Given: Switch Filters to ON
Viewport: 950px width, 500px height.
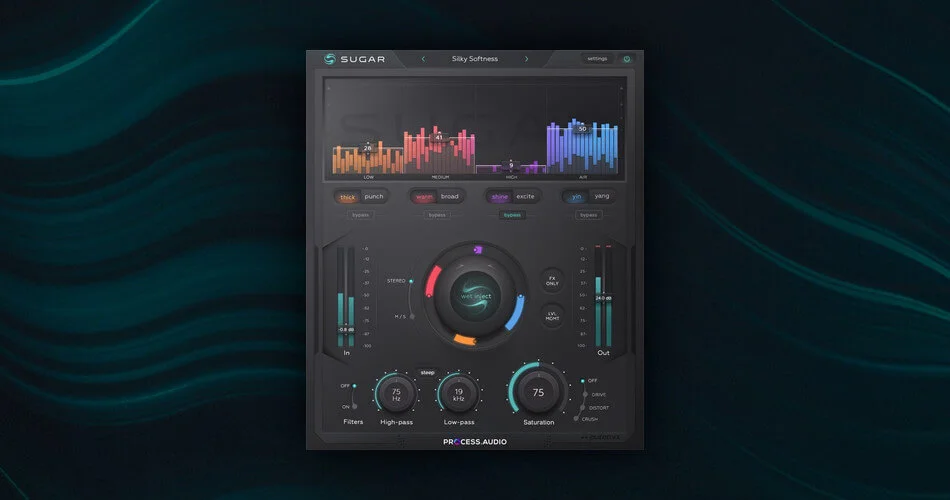Looking at the screenshot, I should (349, 407).
